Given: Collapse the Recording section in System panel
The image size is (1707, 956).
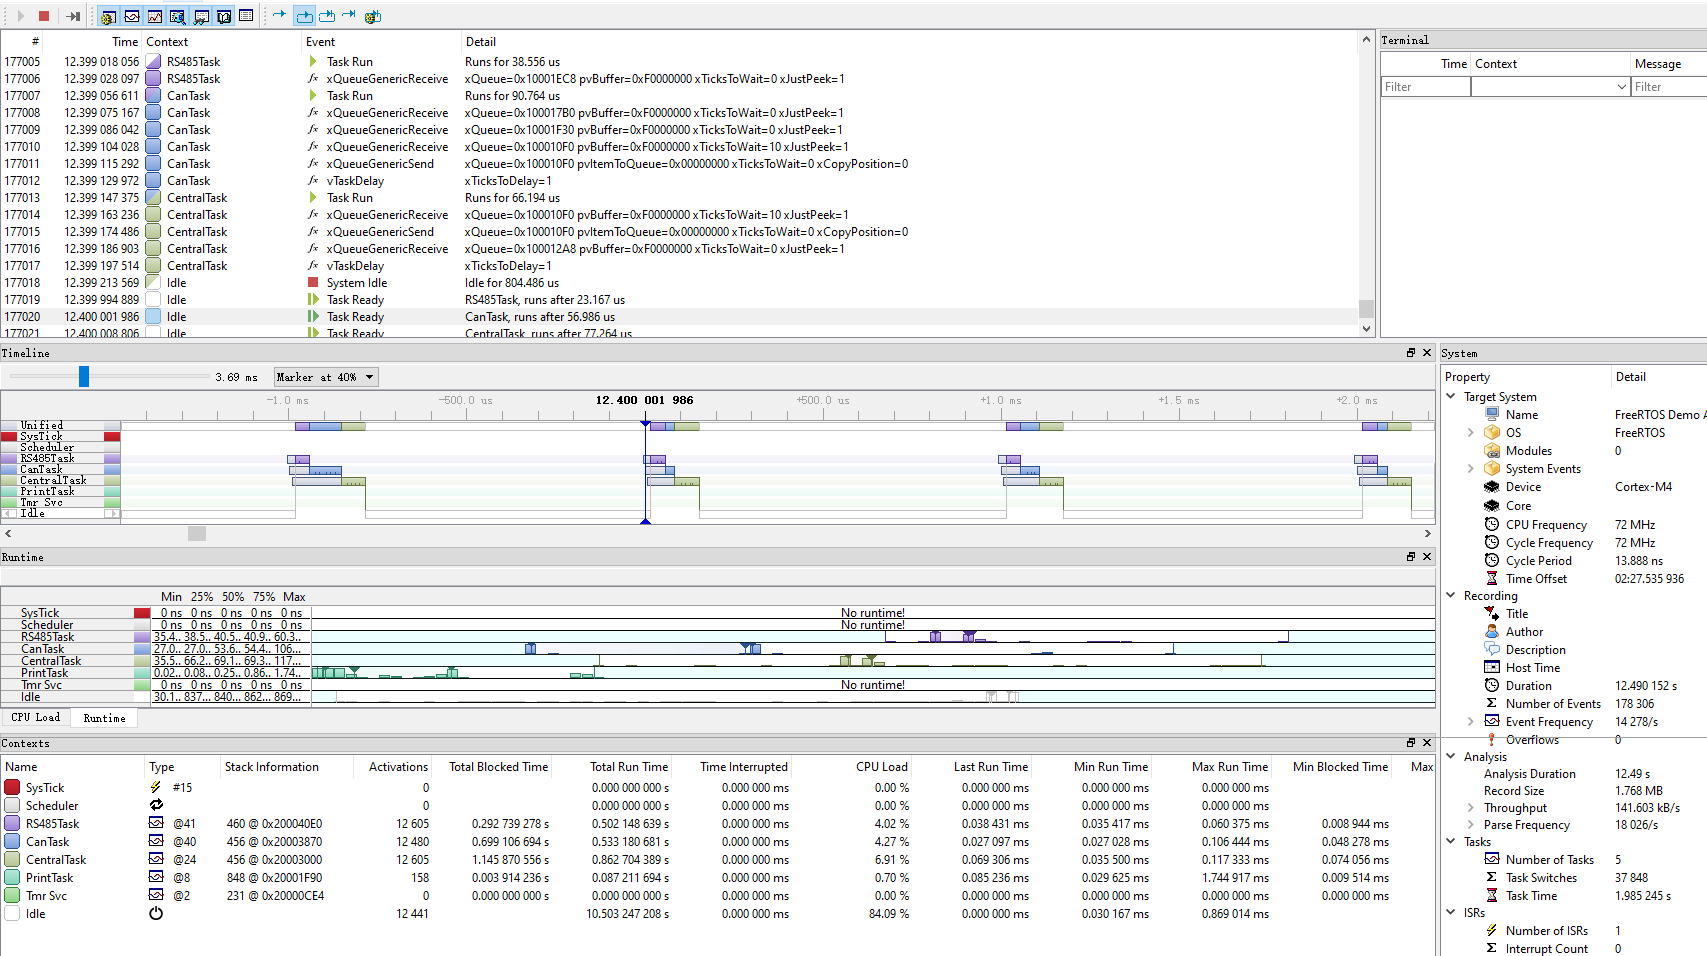Looking at the screenshot, I should (1451, 595).
